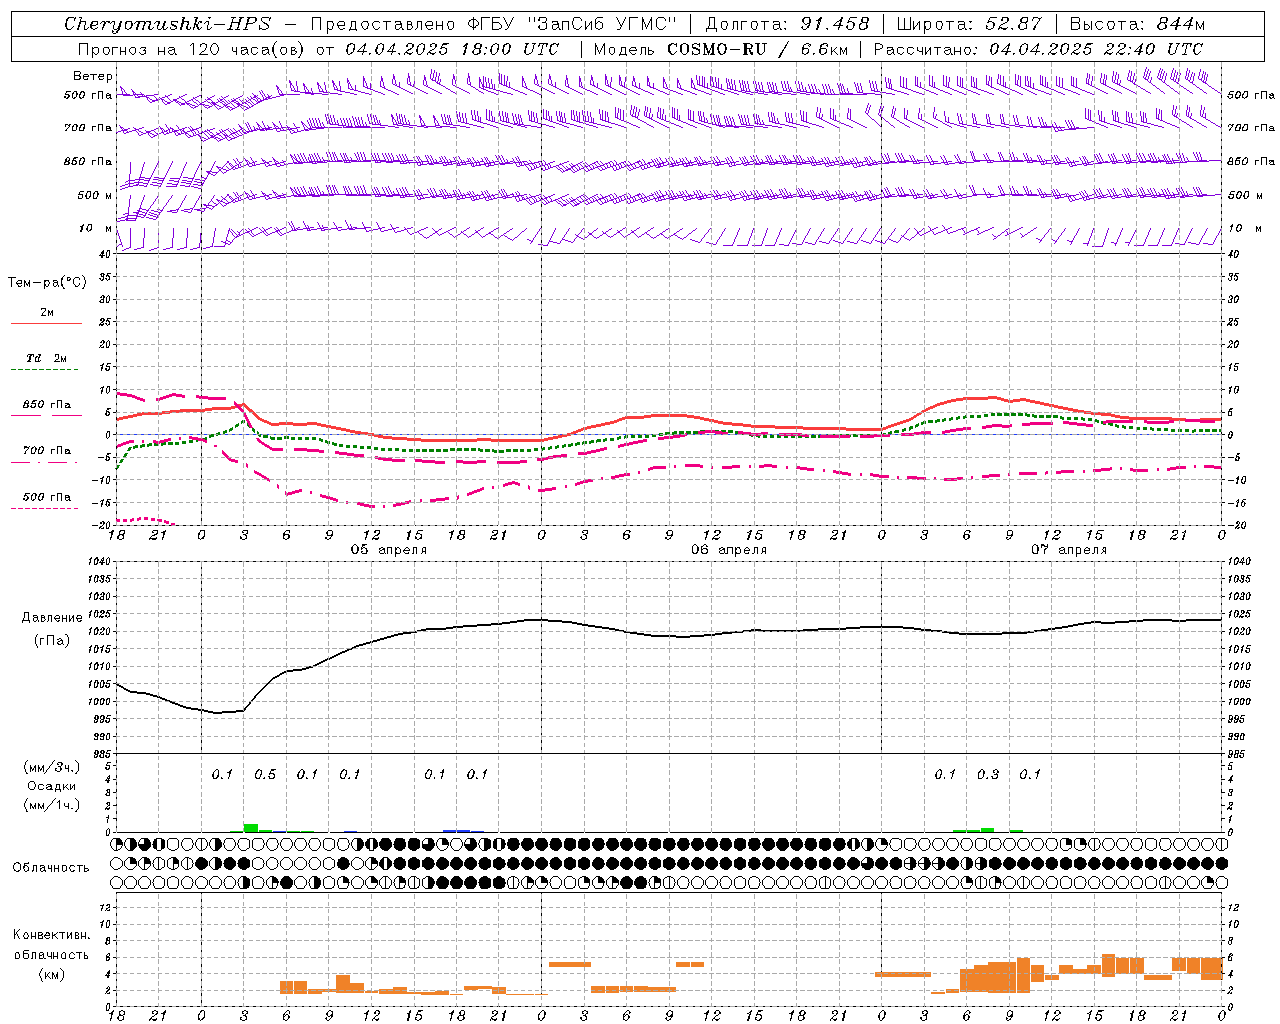This screenshot has width=1280, height=1024.
Task: Click the 05 апреля date label
Action: coord(389,550)
